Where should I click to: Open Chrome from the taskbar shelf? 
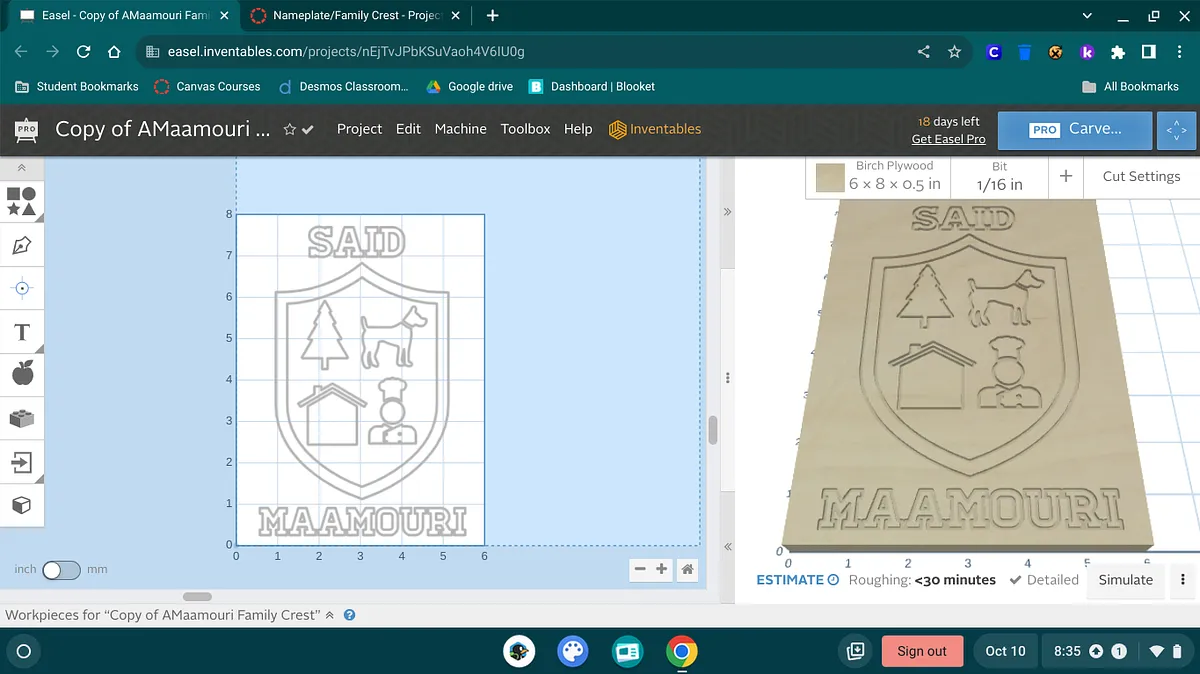coord(682,651)
